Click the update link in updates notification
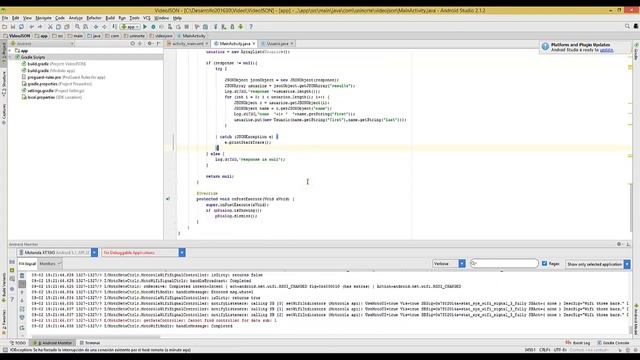Image resolution: width=640 pixels, height=360 pixels. [x=607, y=50]
